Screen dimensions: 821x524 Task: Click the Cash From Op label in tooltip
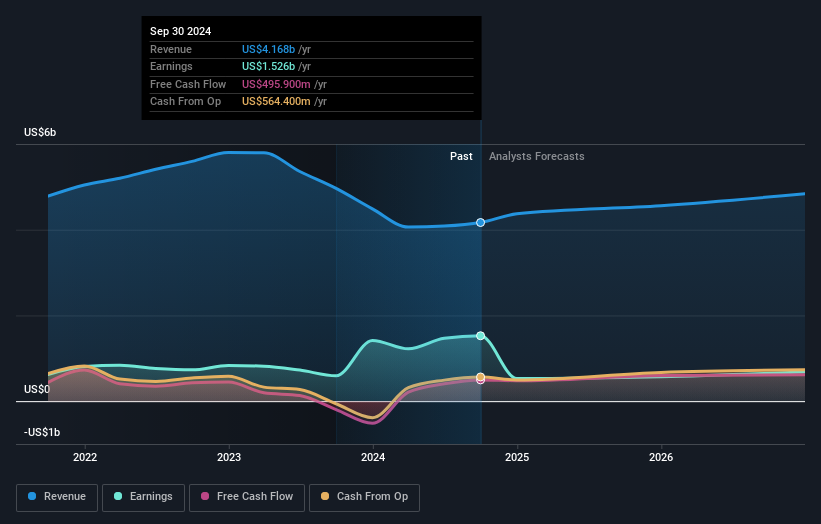(x=185, y=102)
